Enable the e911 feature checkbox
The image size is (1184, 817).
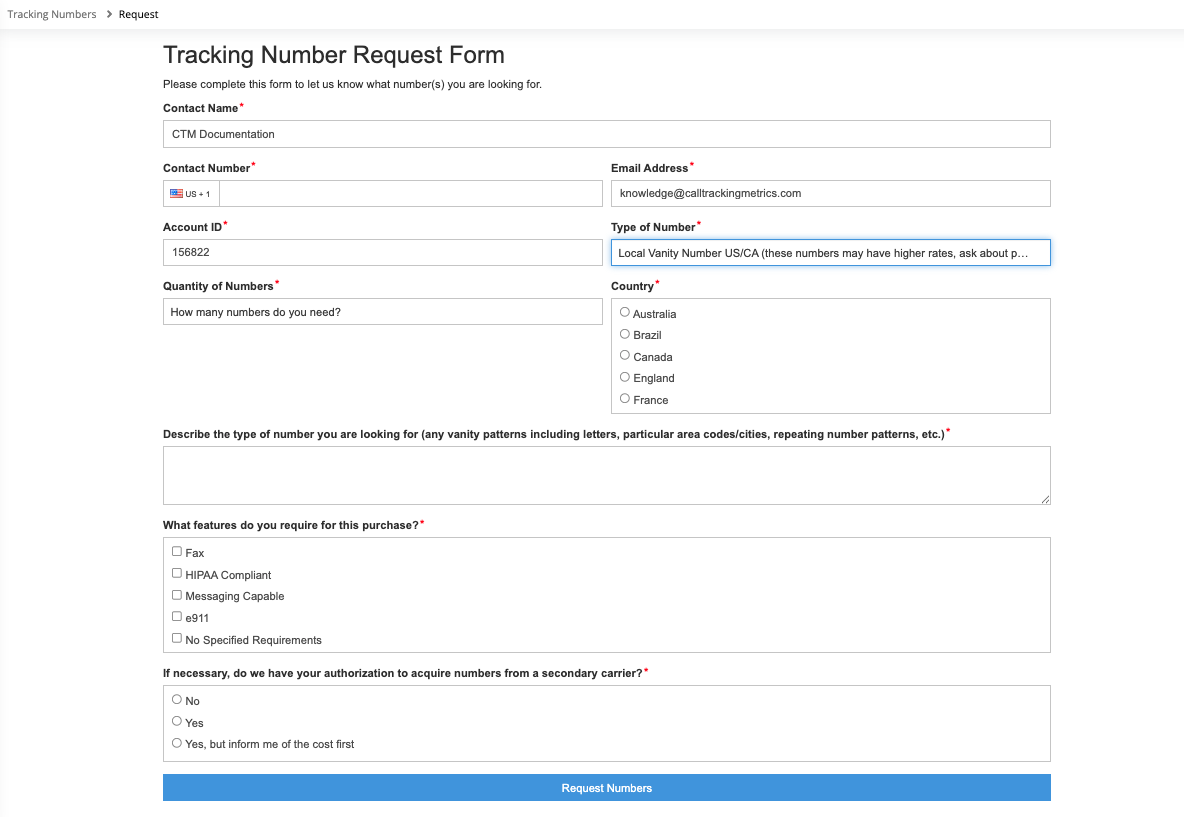[177, 617]
